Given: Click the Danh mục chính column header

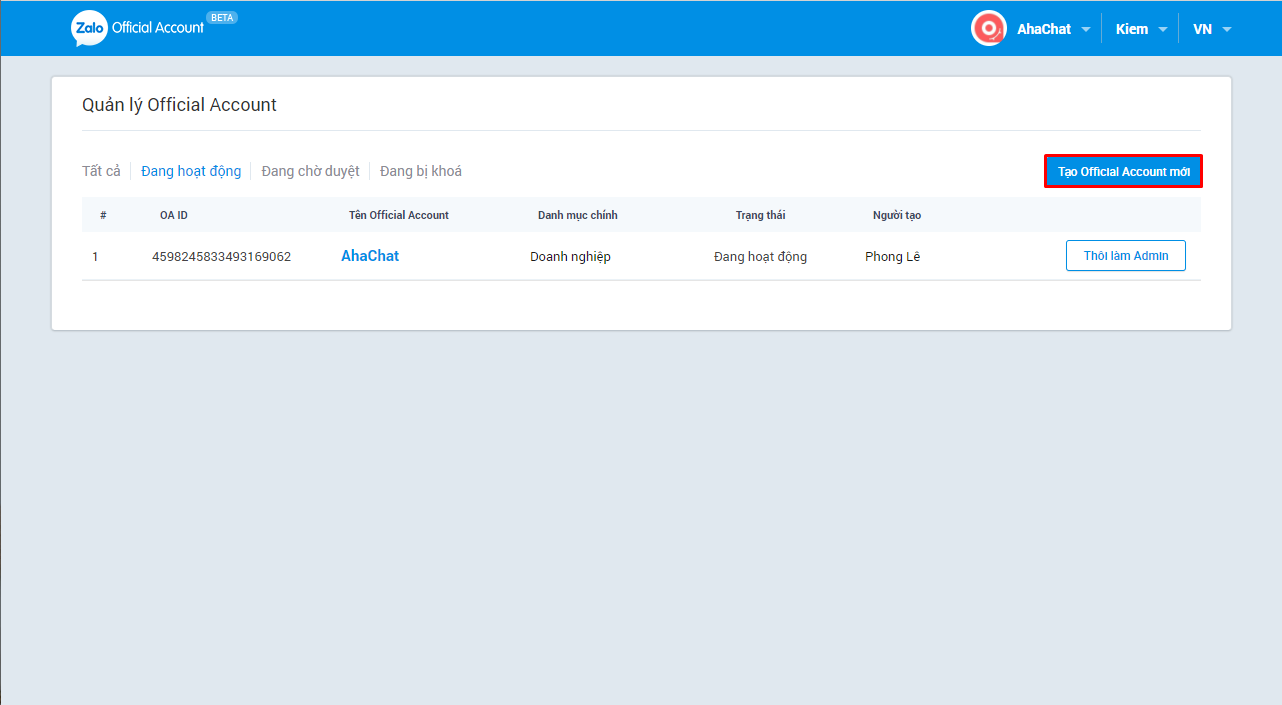Looking at the screenshot, I should click(578, 215).
